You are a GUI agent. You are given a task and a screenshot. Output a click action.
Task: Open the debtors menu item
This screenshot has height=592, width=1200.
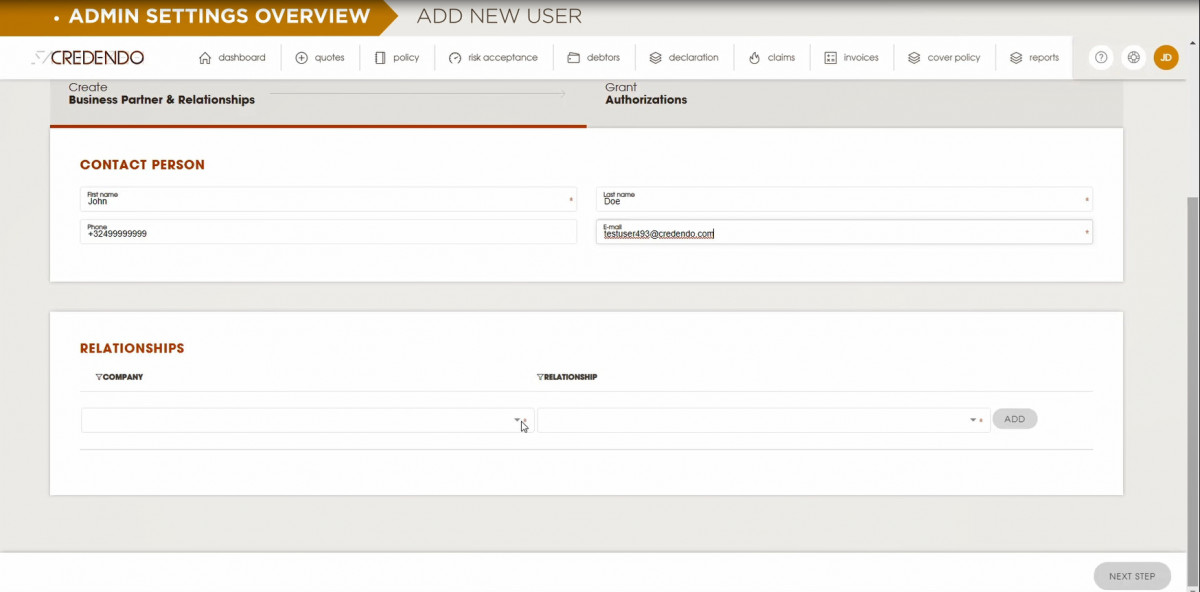593,58
